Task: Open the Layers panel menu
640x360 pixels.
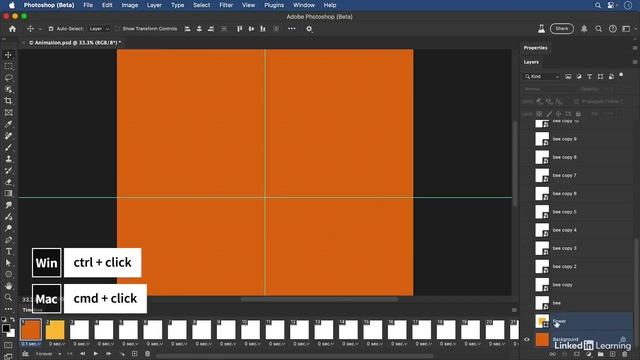Action: pyautogui.click(x=635, y=62)
